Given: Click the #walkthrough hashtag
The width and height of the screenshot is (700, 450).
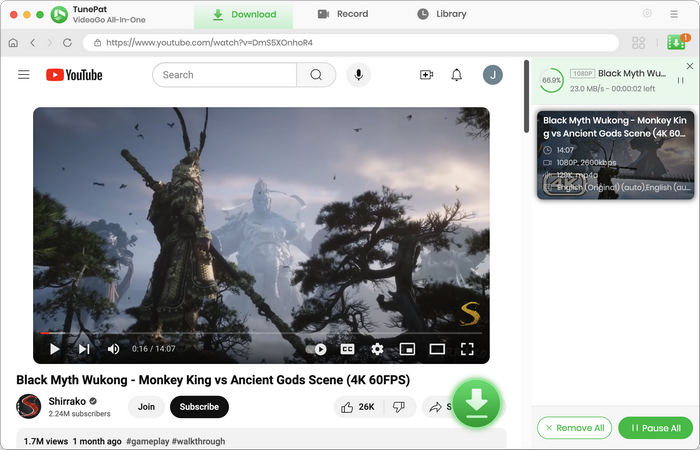Looking at the screenshot, I should 198,441.
